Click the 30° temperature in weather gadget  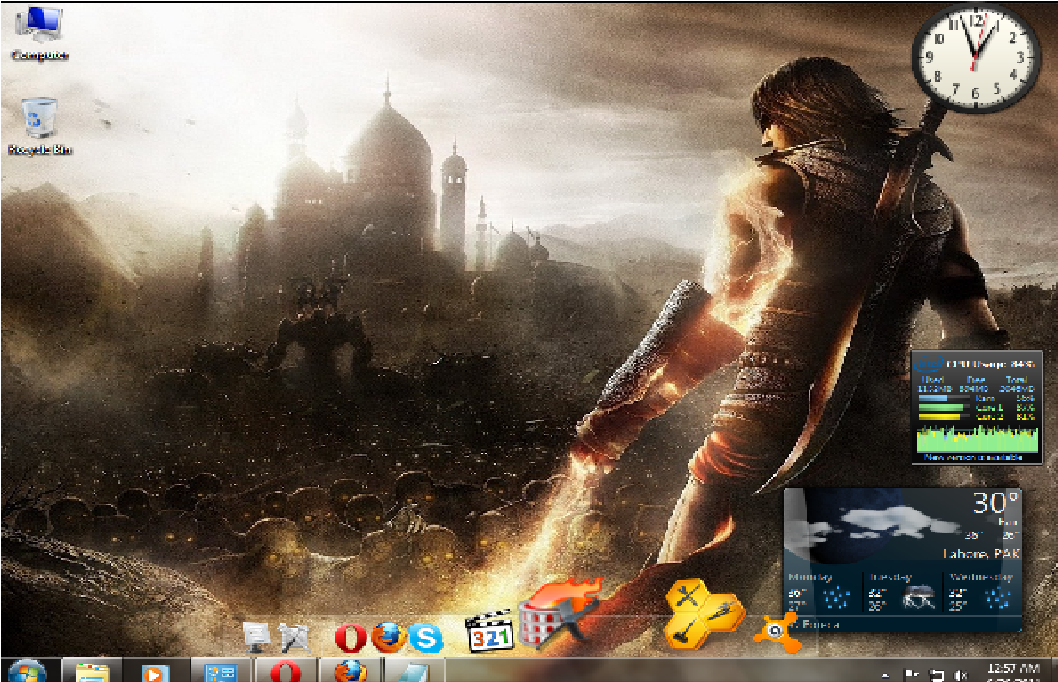click(x=995, y=503)
